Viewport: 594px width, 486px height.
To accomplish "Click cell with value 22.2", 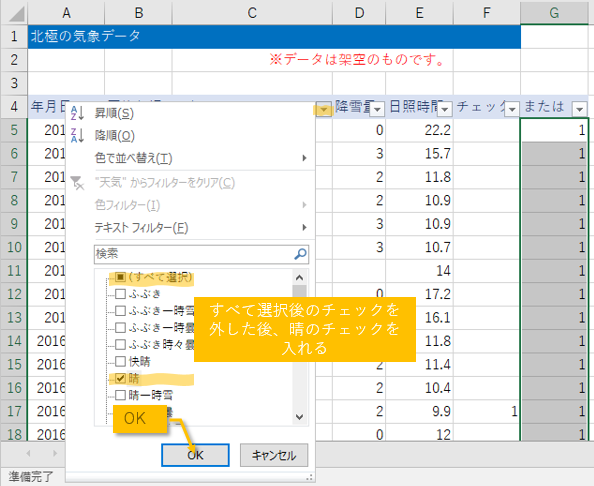I will click(x=419, y=130).
